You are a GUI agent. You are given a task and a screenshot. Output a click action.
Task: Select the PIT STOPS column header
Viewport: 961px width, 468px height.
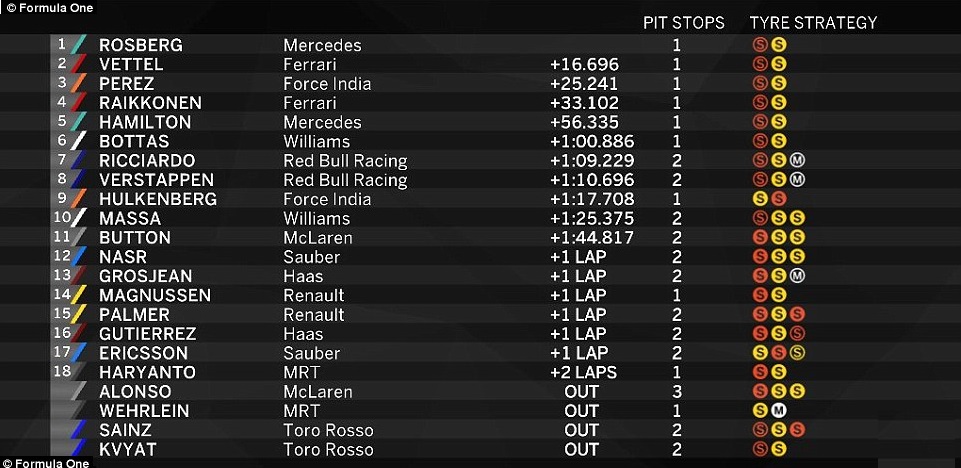[x=683, y=22]
